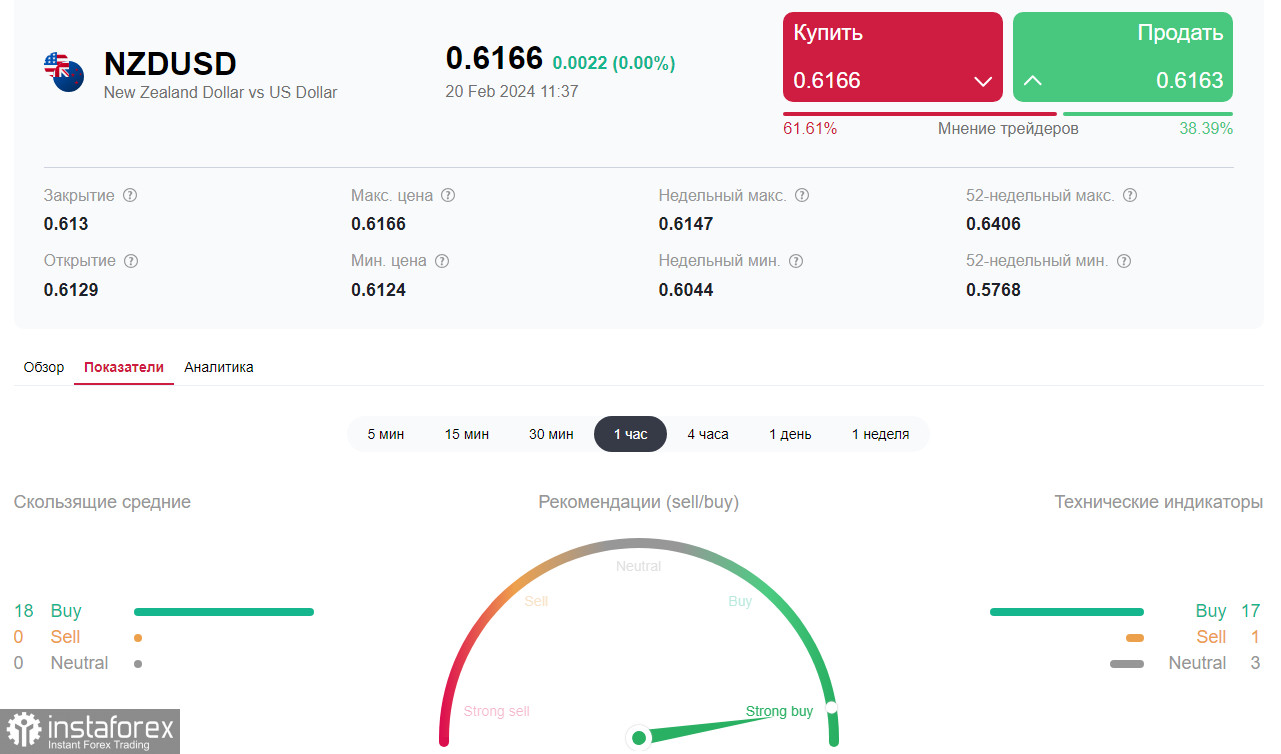Click weekly max value 0.6147
1281x754 pixels.
[x=686, y=224]
